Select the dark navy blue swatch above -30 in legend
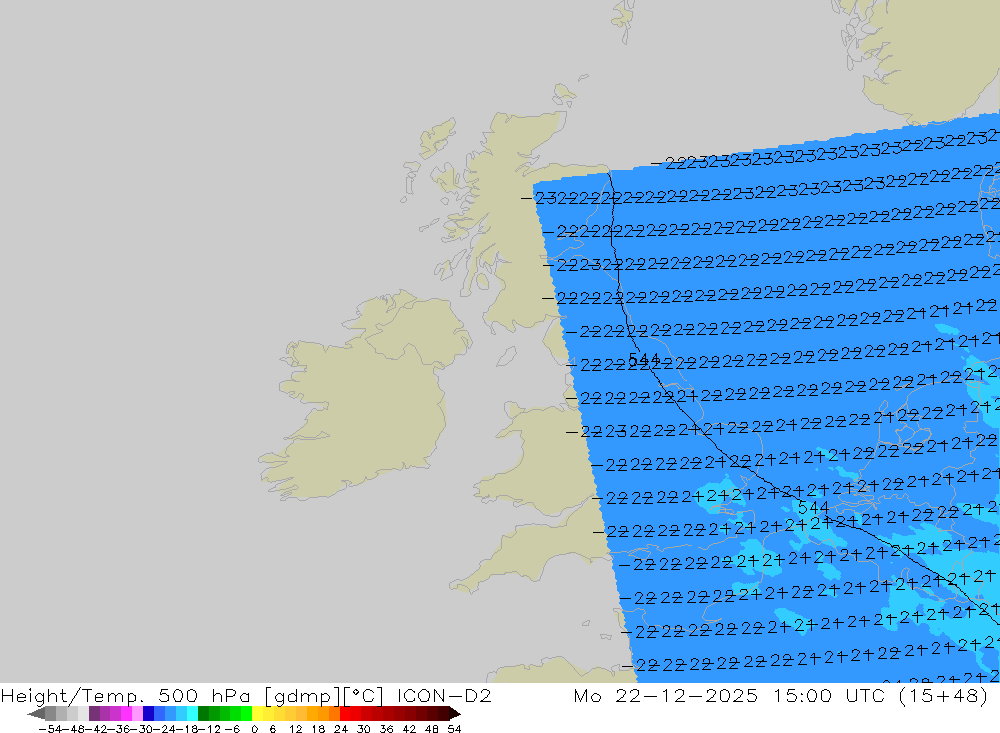This screenshot has height=733, width=1000. click(x=149, y=713)
